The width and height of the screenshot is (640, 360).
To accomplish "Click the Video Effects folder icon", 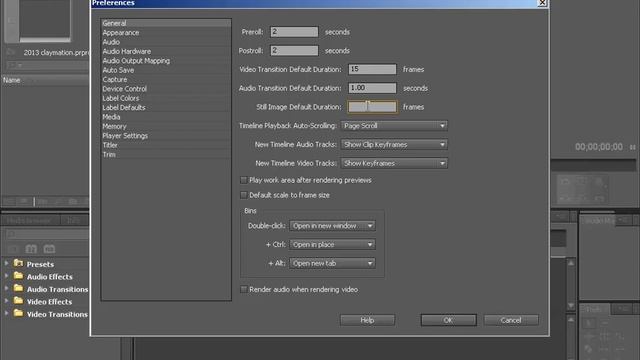I will [18, 301].
